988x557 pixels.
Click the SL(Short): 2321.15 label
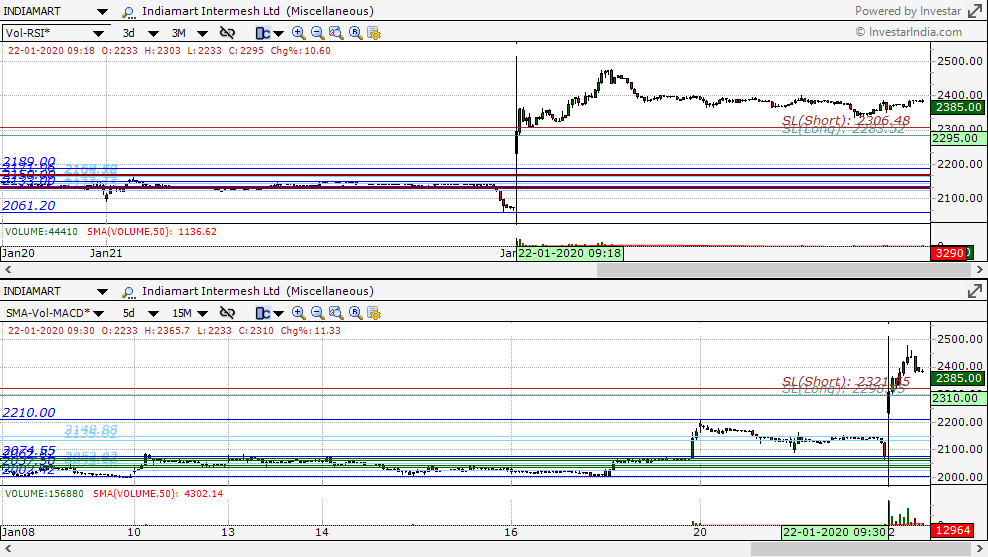point(846,382)
